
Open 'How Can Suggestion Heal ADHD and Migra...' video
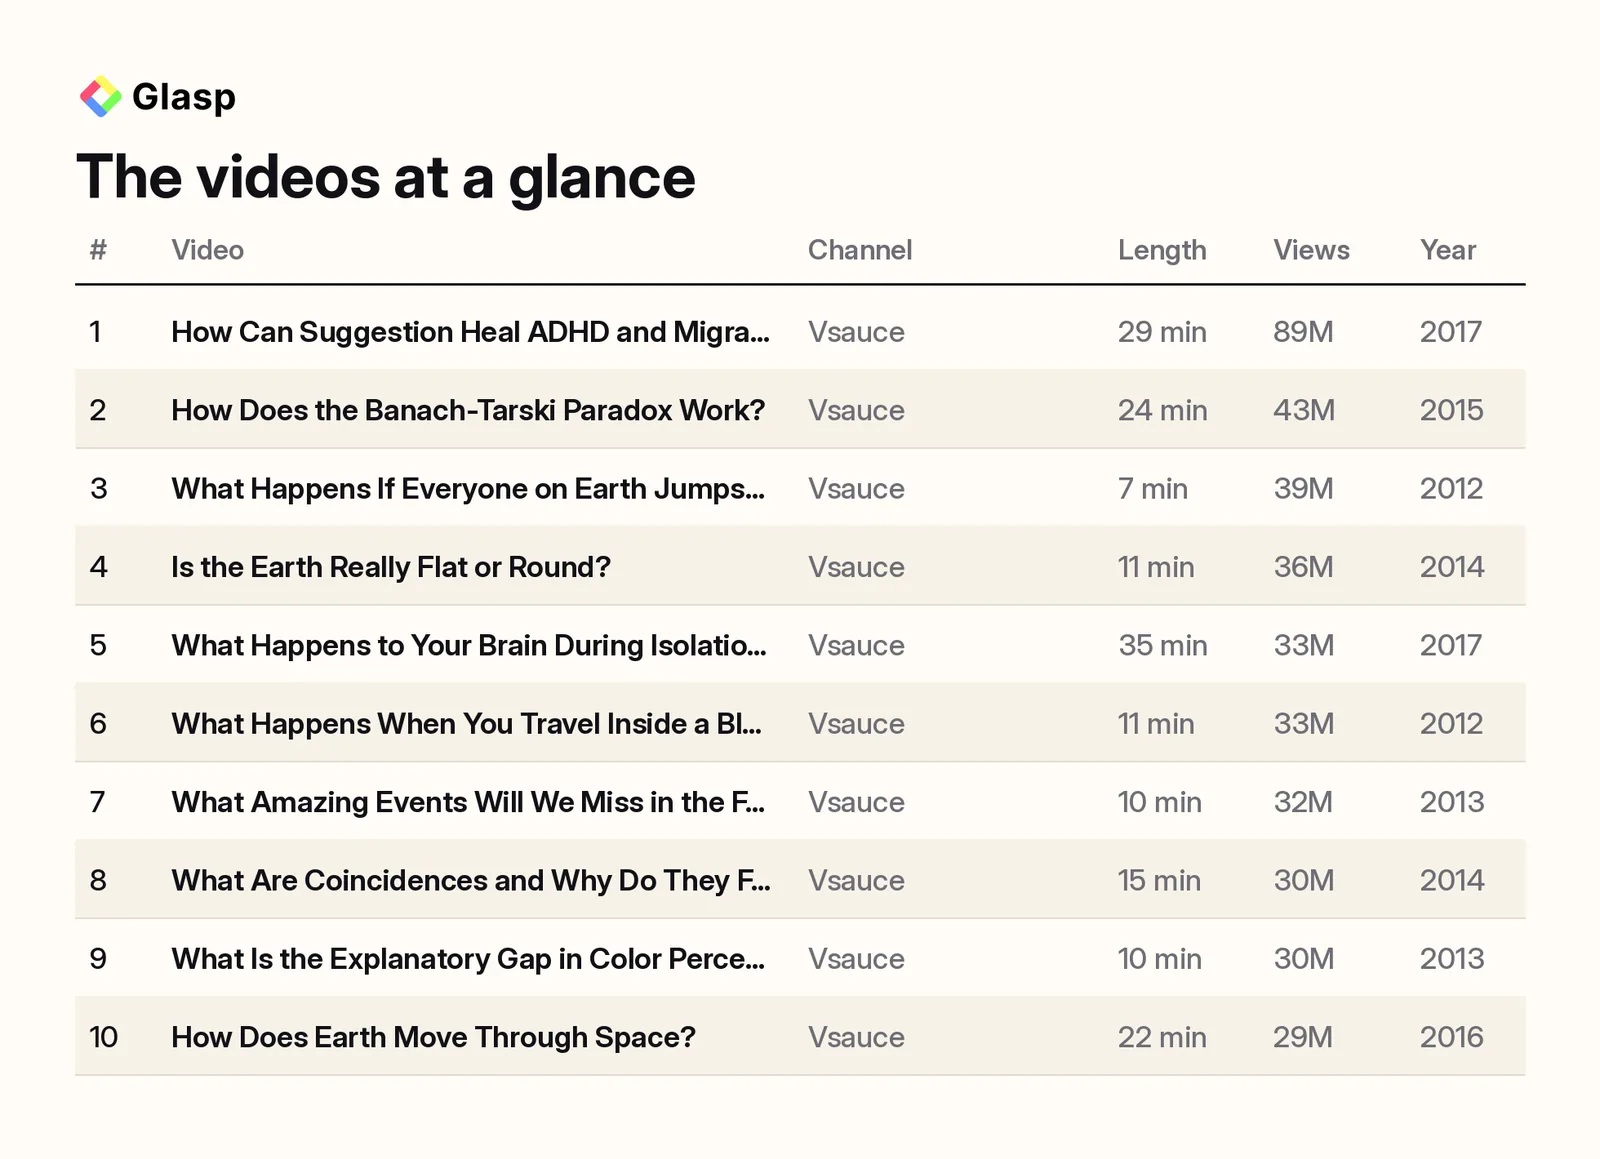[x=470, y=332]
